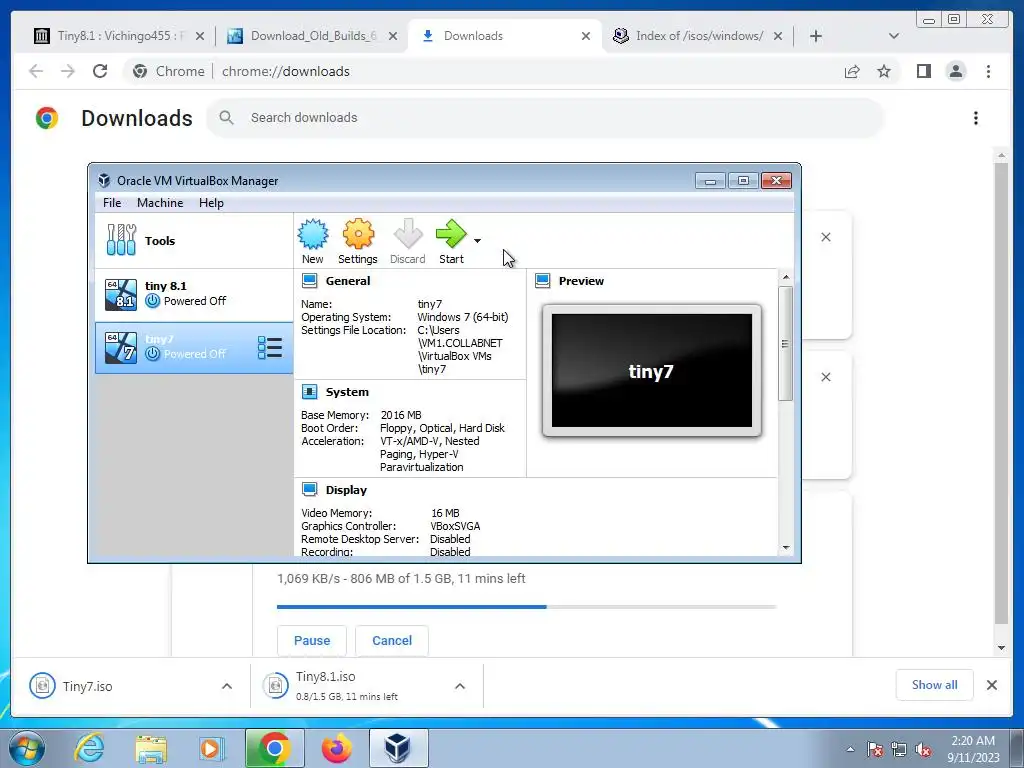Open the Machine menu in VirtualBox
Image resolution: width=1024 pixels, height=768 pixels.
pyautogui.click(x=160, y=202)
